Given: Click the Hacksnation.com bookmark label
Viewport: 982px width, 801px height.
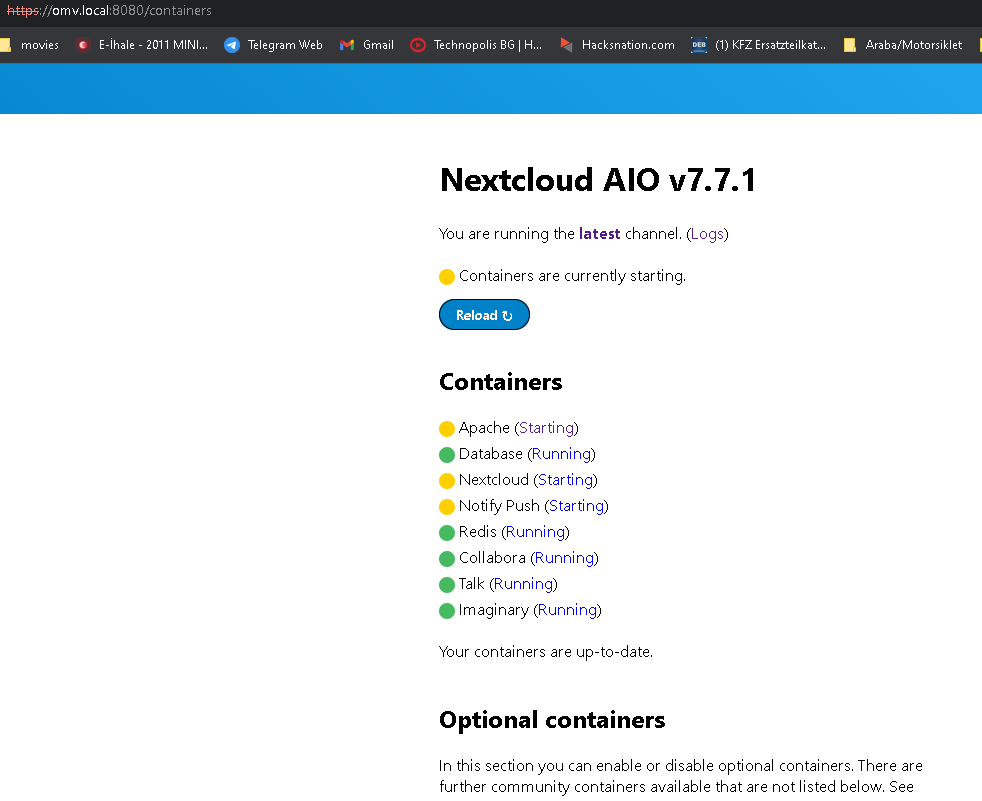Looking at the screenshot, I should click(x=628, y=45).
